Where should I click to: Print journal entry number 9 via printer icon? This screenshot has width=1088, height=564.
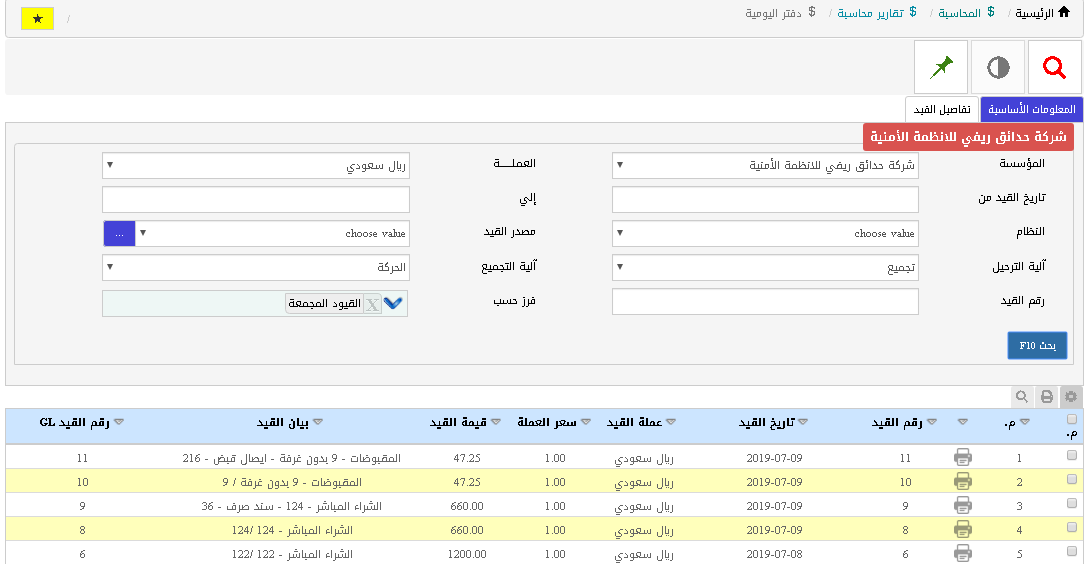[962, 506]
